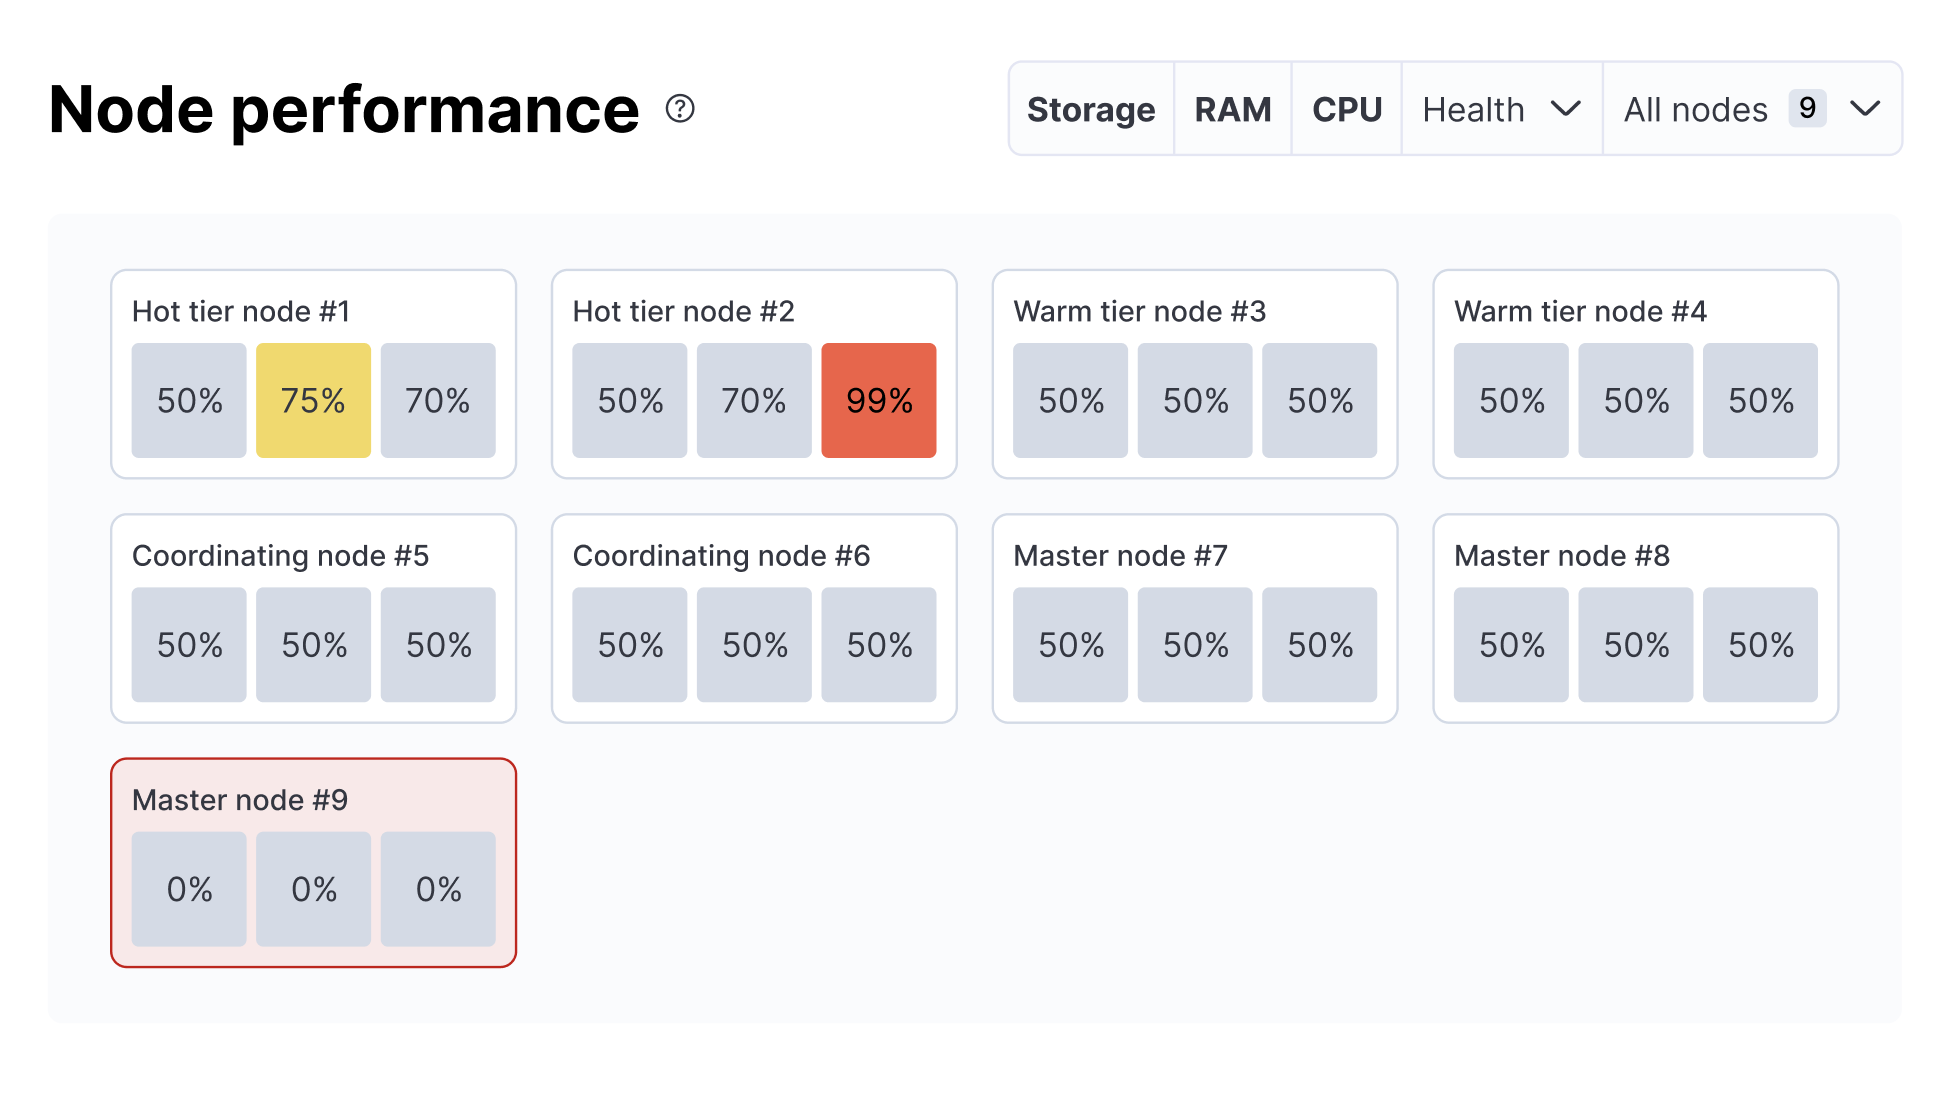1960x1104 pixels.
Task: Click the yellow 75% cell in Hot tier node #1
Action: click(313, 401)
